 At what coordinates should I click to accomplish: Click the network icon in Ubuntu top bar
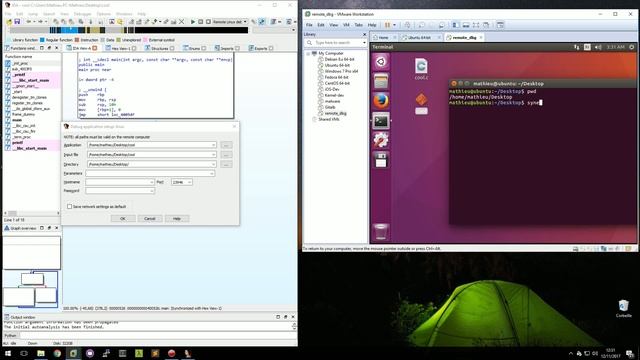point(576,47)
